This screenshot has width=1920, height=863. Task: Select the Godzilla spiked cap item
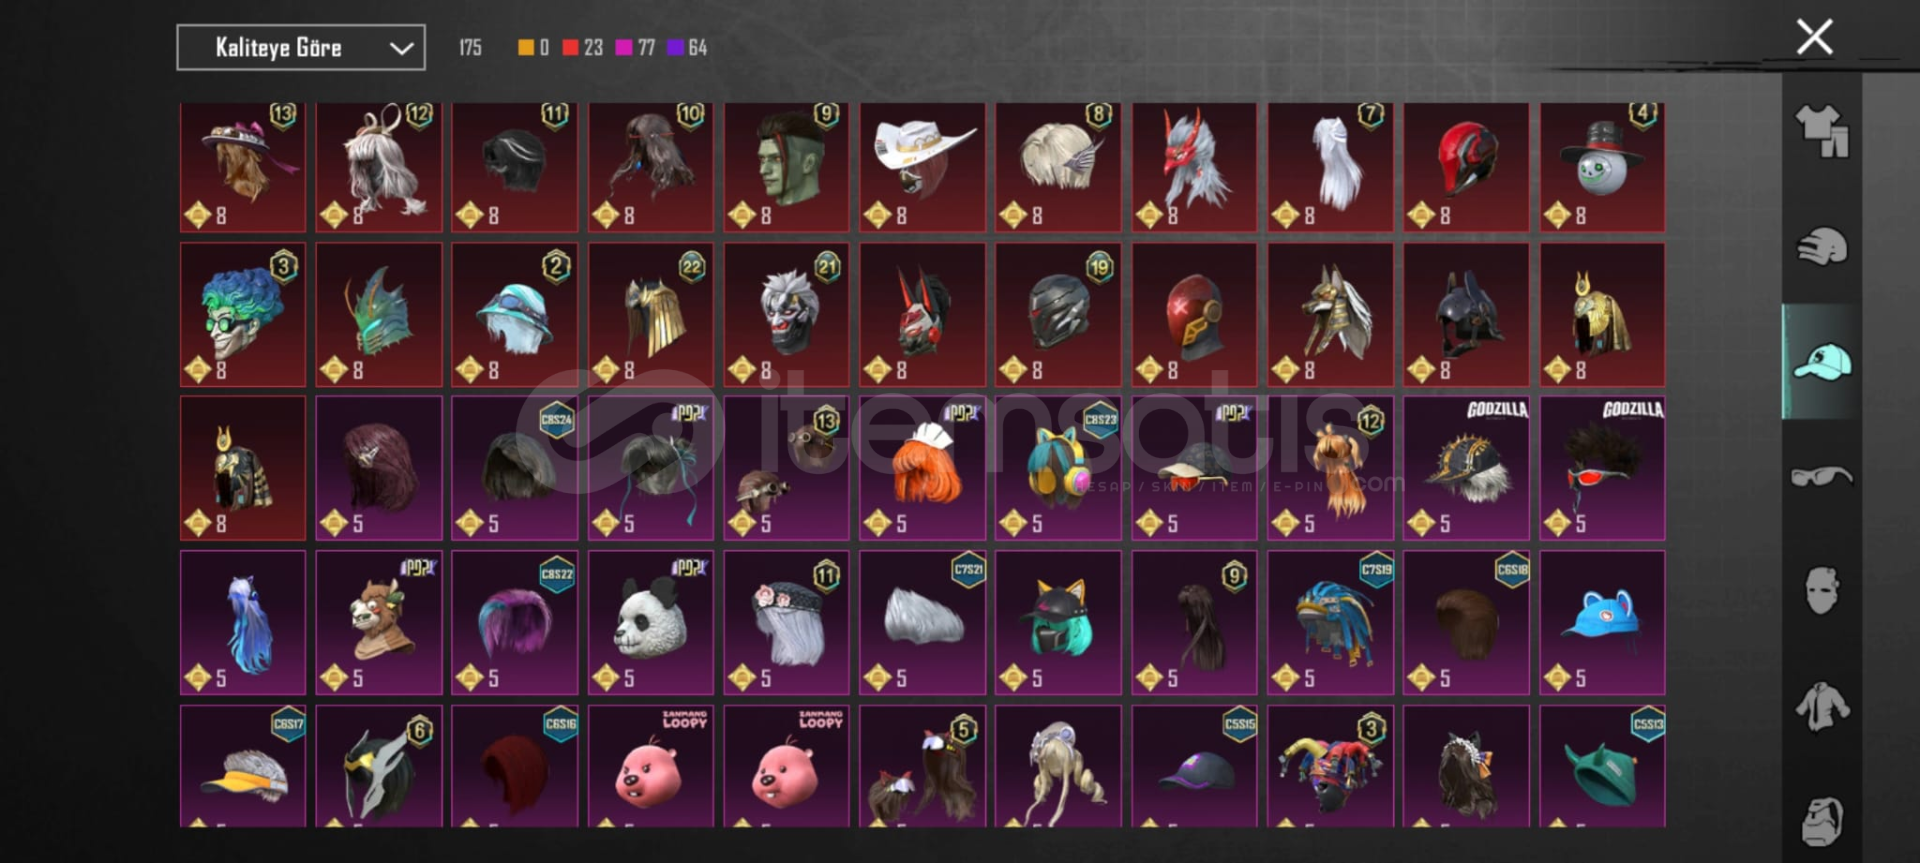[1466, 468]
